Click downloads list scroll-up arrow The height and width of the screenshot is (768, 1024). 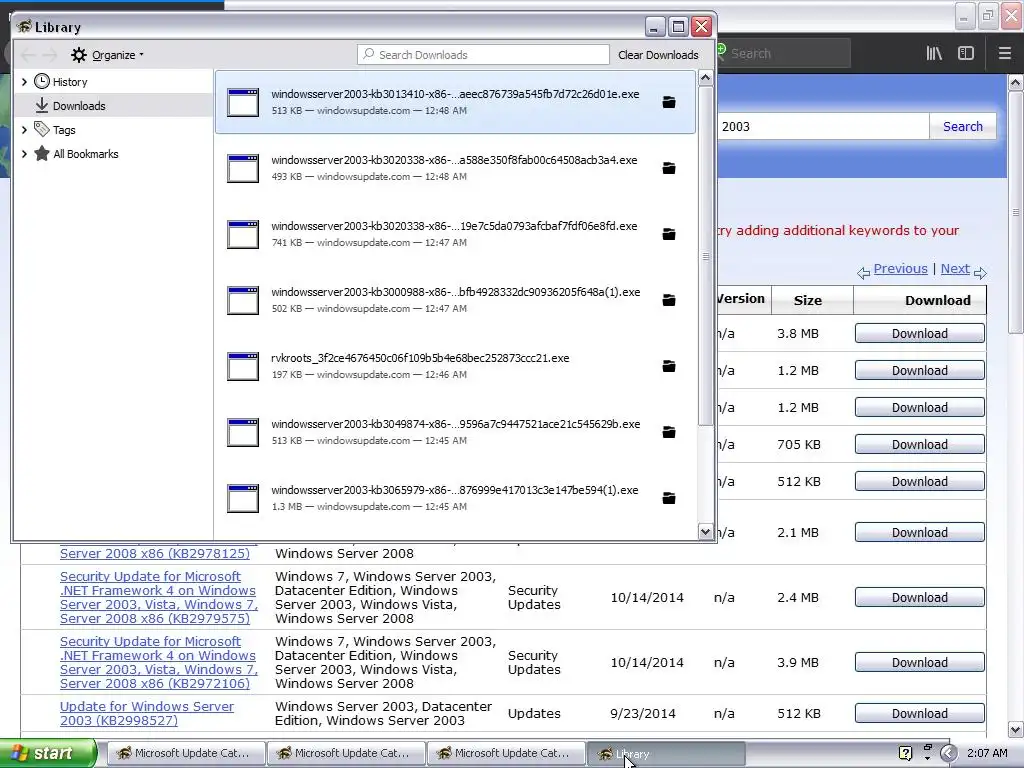(x=705, y=78)
